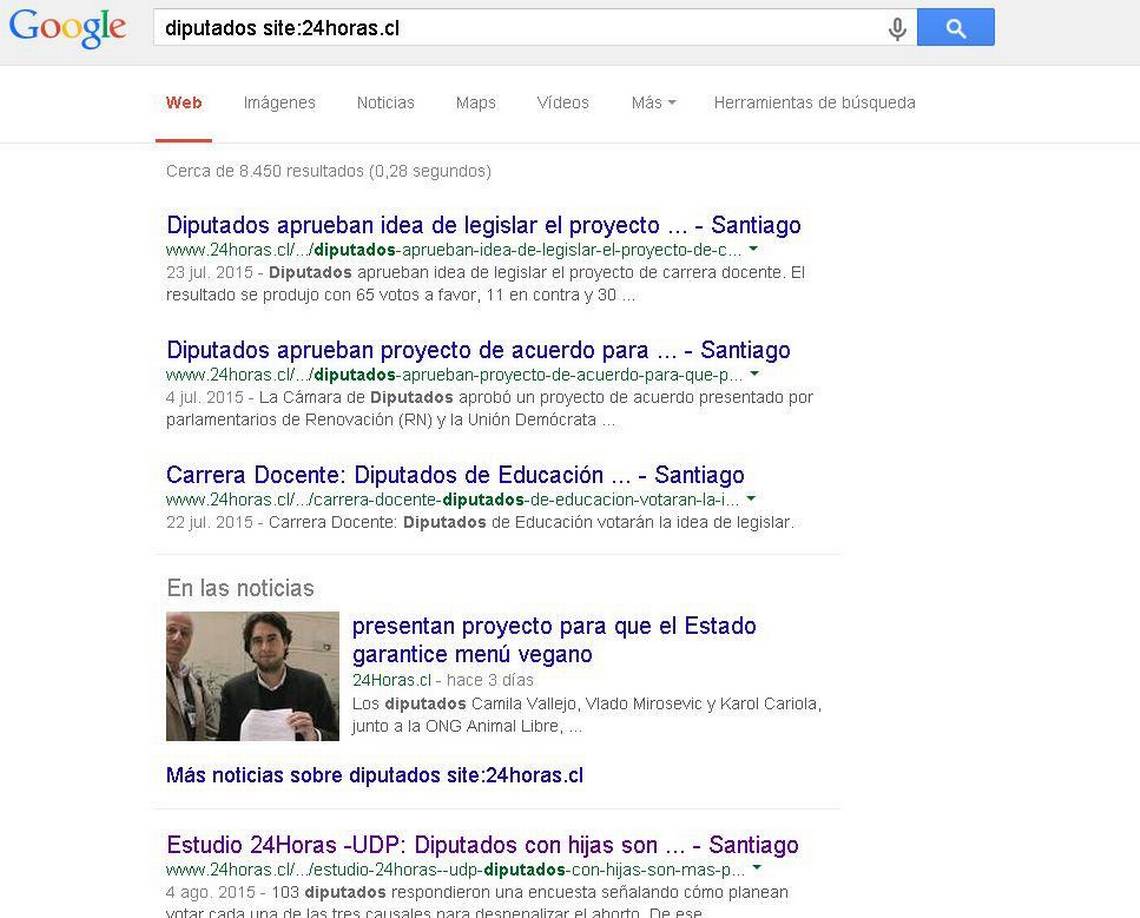The width and height of the screenshot is (1140, 918).
Task: Go to the Maps tab
Action: click(475, 102)
